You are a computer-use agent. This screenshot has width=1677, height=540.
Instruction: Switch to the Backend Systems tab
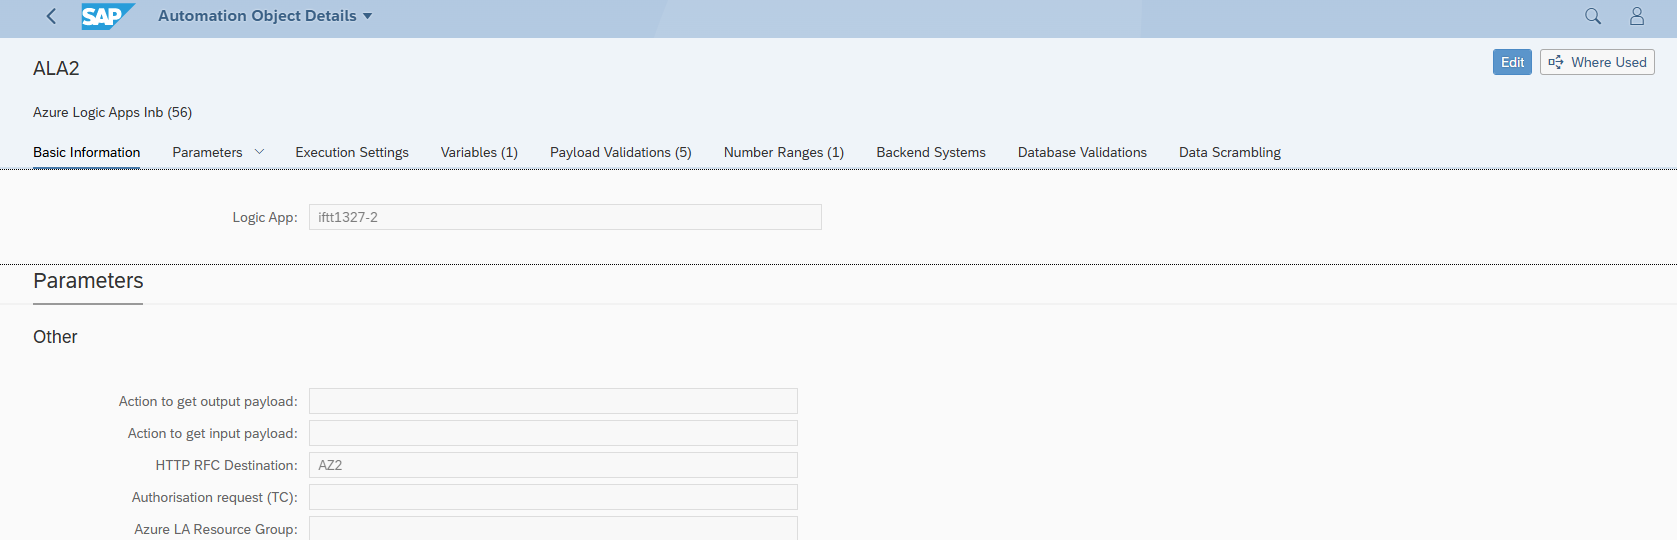(931, 152)
